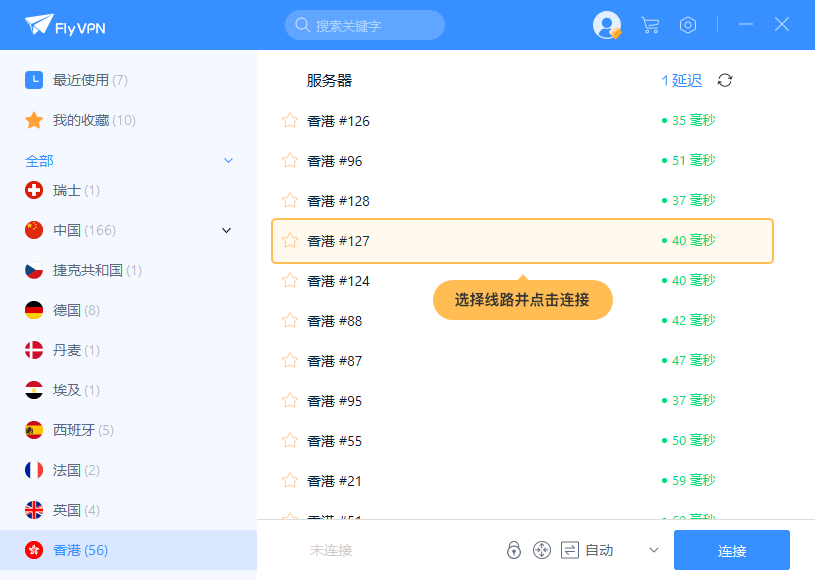This screenshot has height=580, width=815.
Task: Favorite the 香港 #126 server star
Action: [x=290, y=121]
